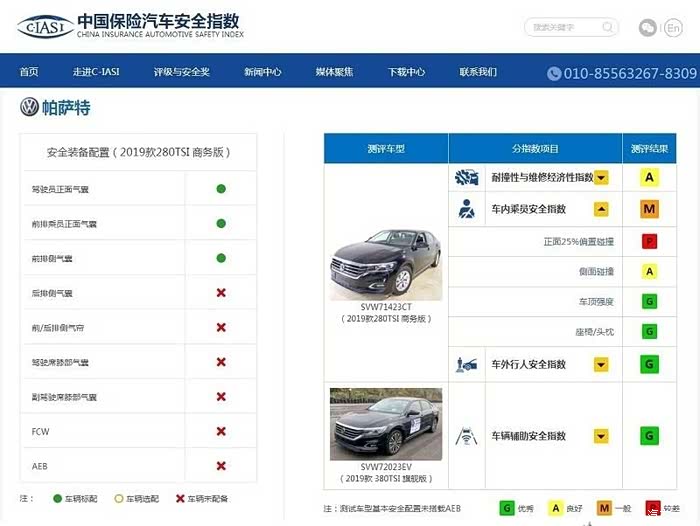
Task: Open the 新闻中心 menu item
Action: pos(262,72)
